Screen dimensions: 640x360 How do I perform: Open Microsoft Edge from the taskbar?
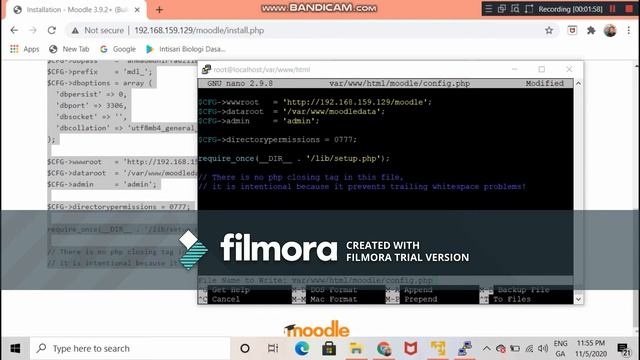(302, 349)
